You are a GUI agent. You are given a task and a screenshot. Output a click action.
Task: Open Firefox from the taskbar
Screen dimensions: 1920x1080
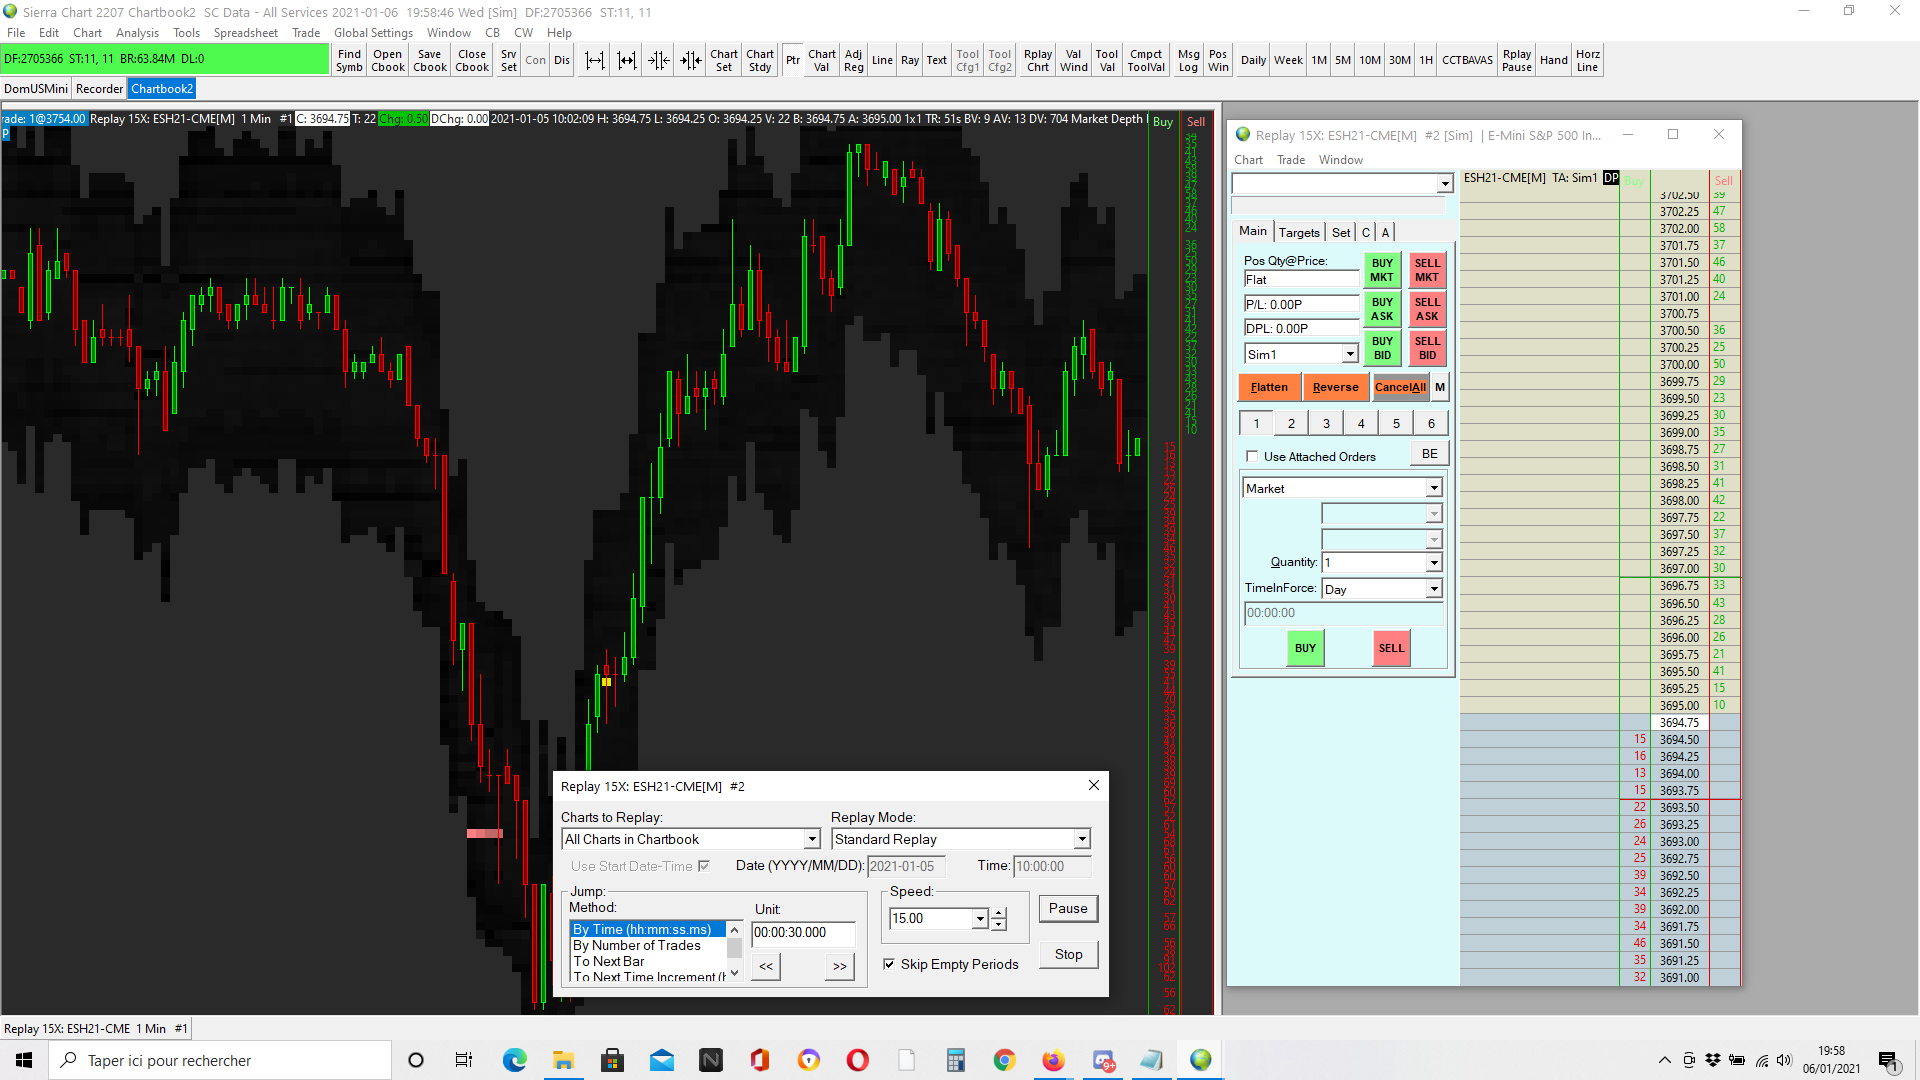1053,1060
